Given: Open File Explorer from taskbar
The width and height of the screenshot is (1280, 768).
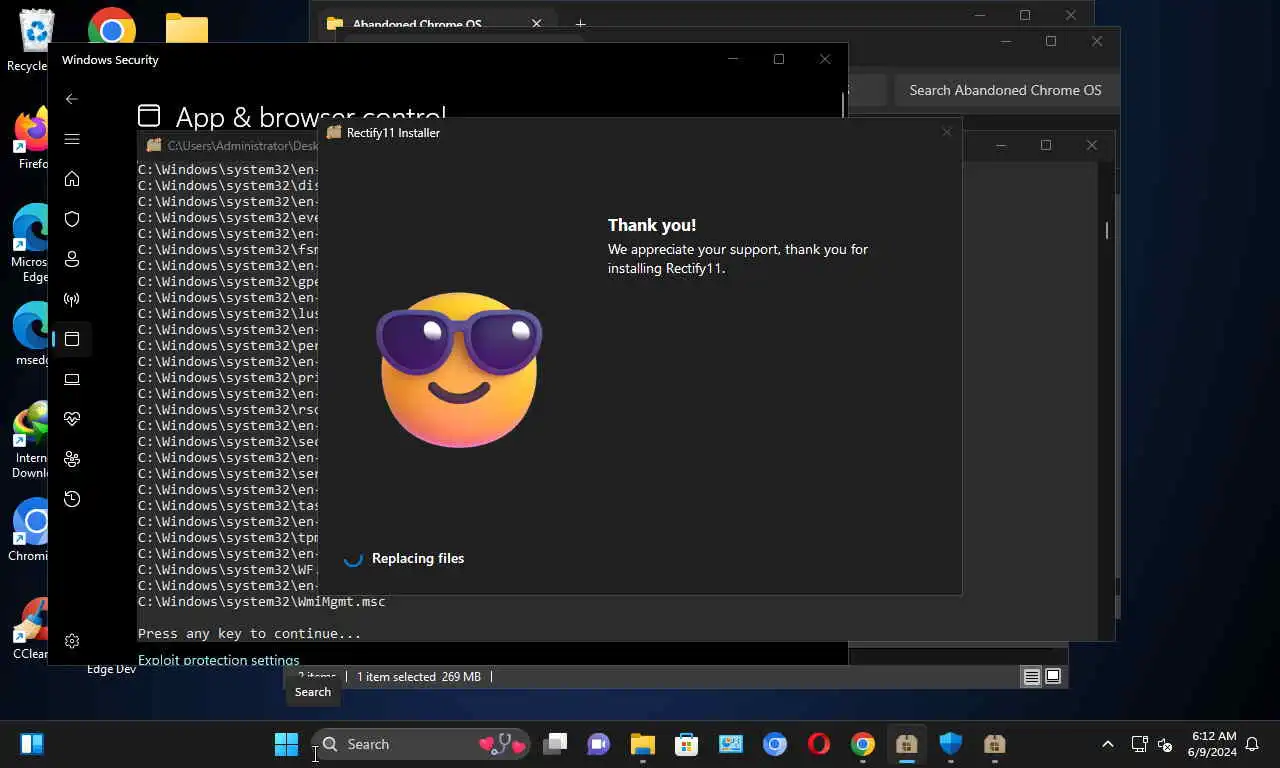Looking at the screenshot, I should click(642, 744).
